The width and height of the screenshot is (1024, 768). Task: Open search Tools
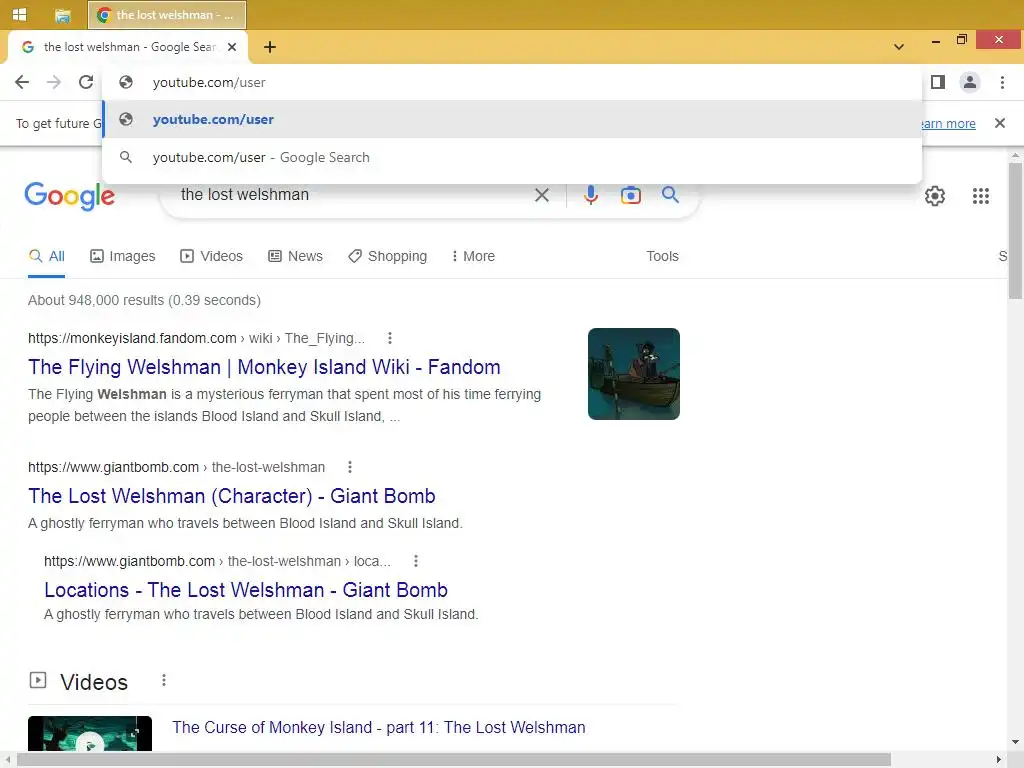[x=662, y=256]
